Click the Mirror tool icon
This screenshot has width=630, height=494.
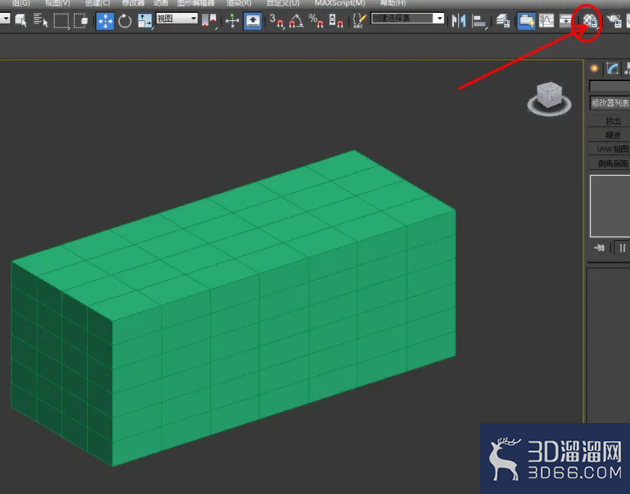458,21
